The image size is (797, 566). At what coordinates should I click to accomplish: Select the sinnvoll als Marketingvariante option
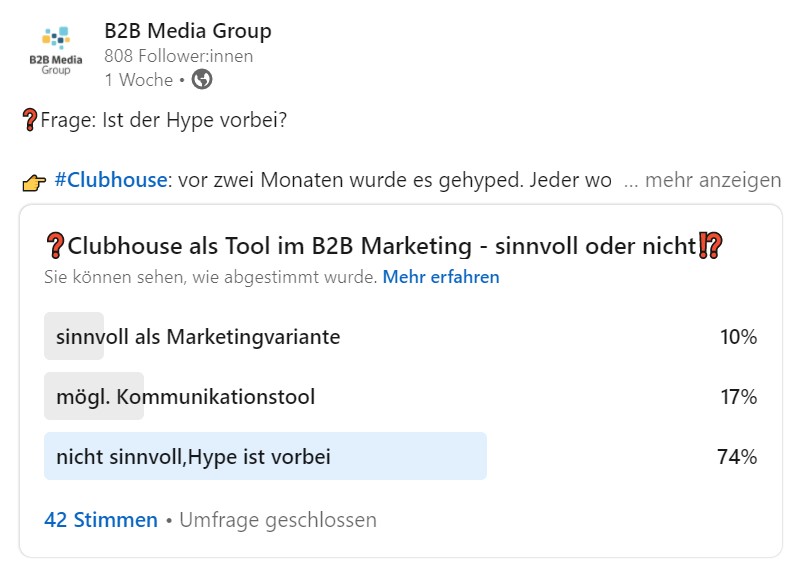click(198, 337)
